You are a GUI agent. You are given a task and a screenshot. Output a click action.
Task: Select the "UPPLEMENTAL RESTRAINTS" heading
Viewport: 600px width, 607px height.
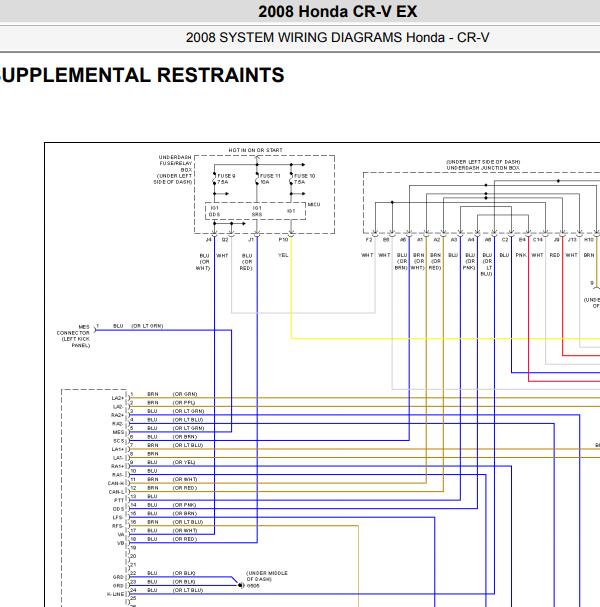142,75
